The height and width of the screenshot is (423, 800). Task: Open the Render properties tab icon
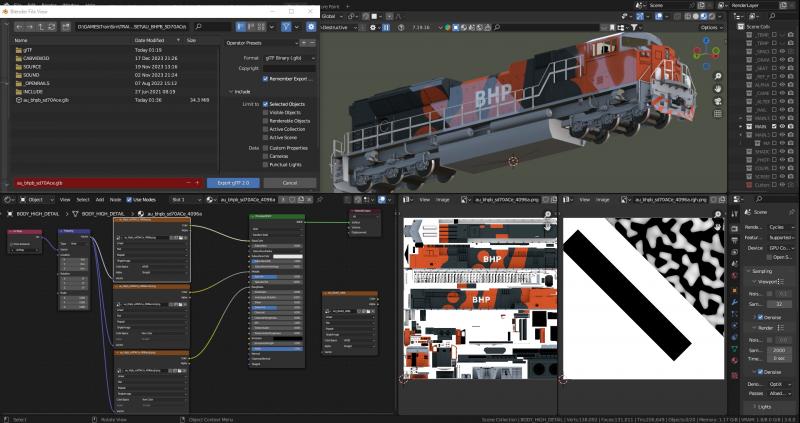point(735,228)
